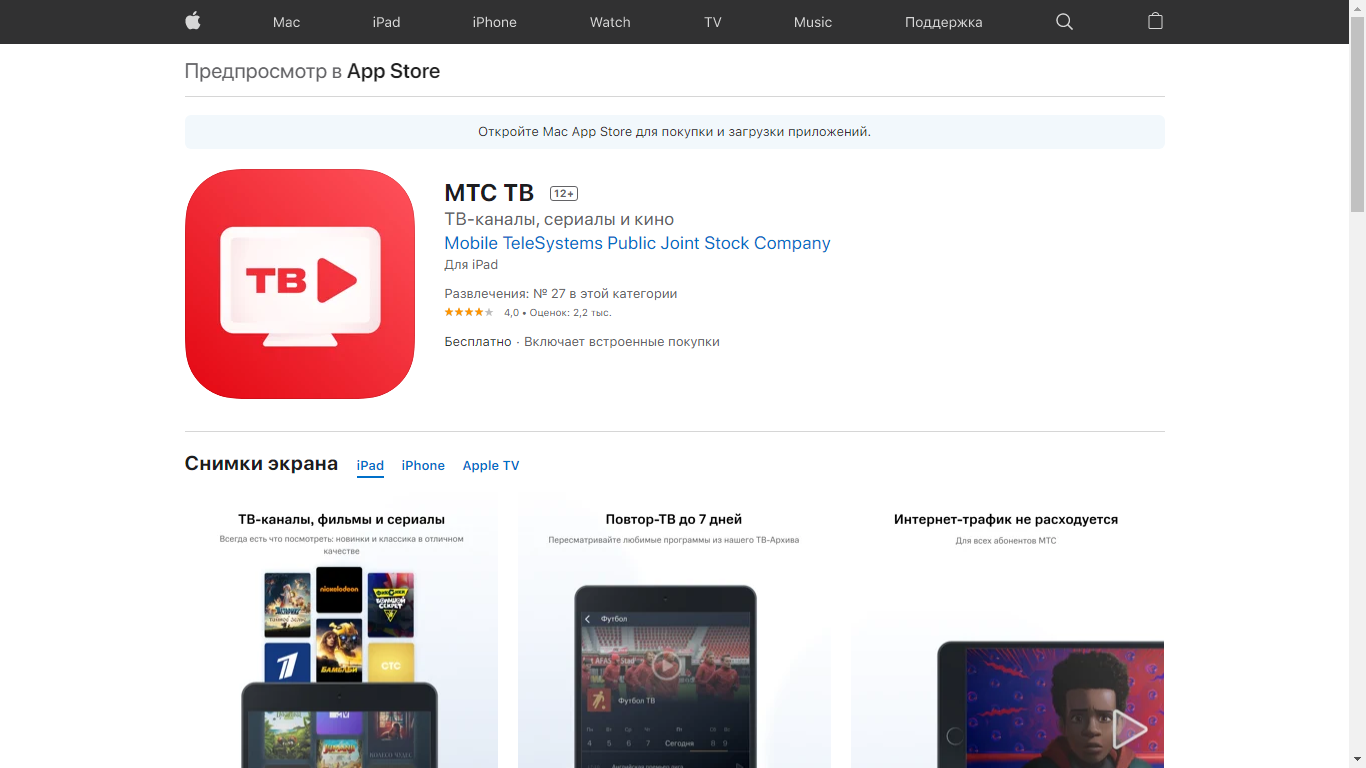
Task: Click the Предпросмотр в App Store heading
Action: (312, 71)
